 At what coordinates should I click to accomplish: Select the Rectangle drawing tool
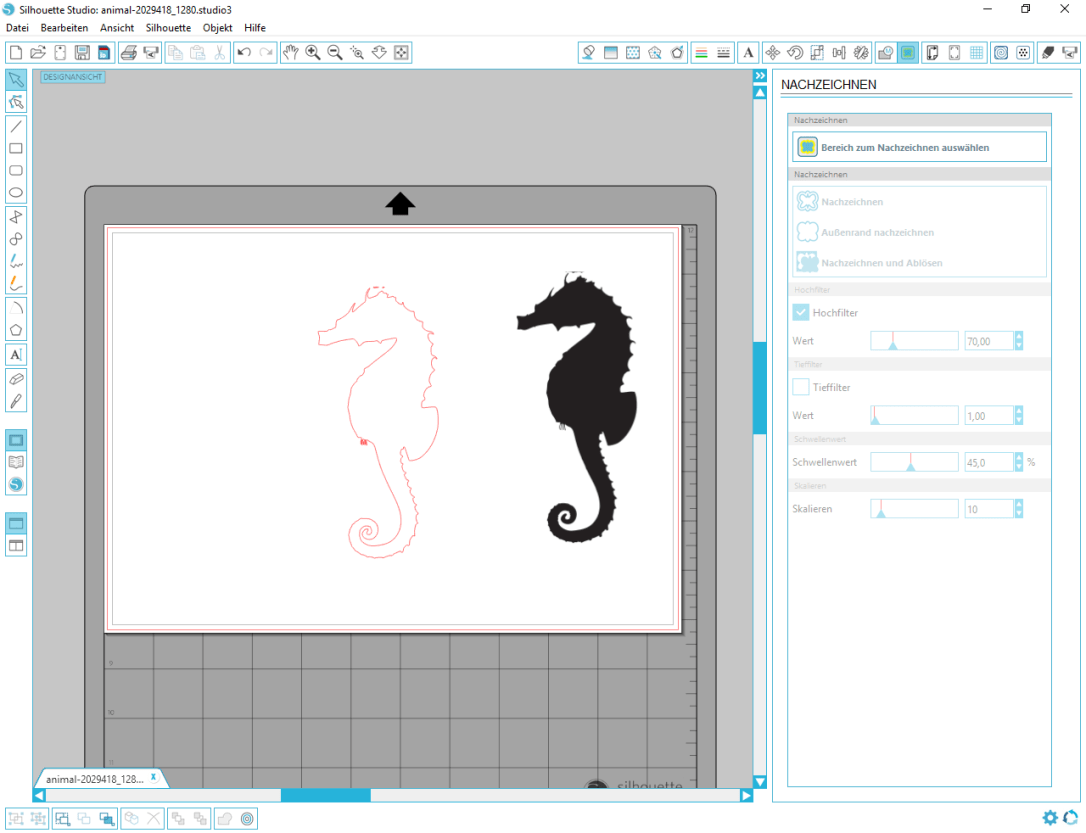click(x=15, y=148)
